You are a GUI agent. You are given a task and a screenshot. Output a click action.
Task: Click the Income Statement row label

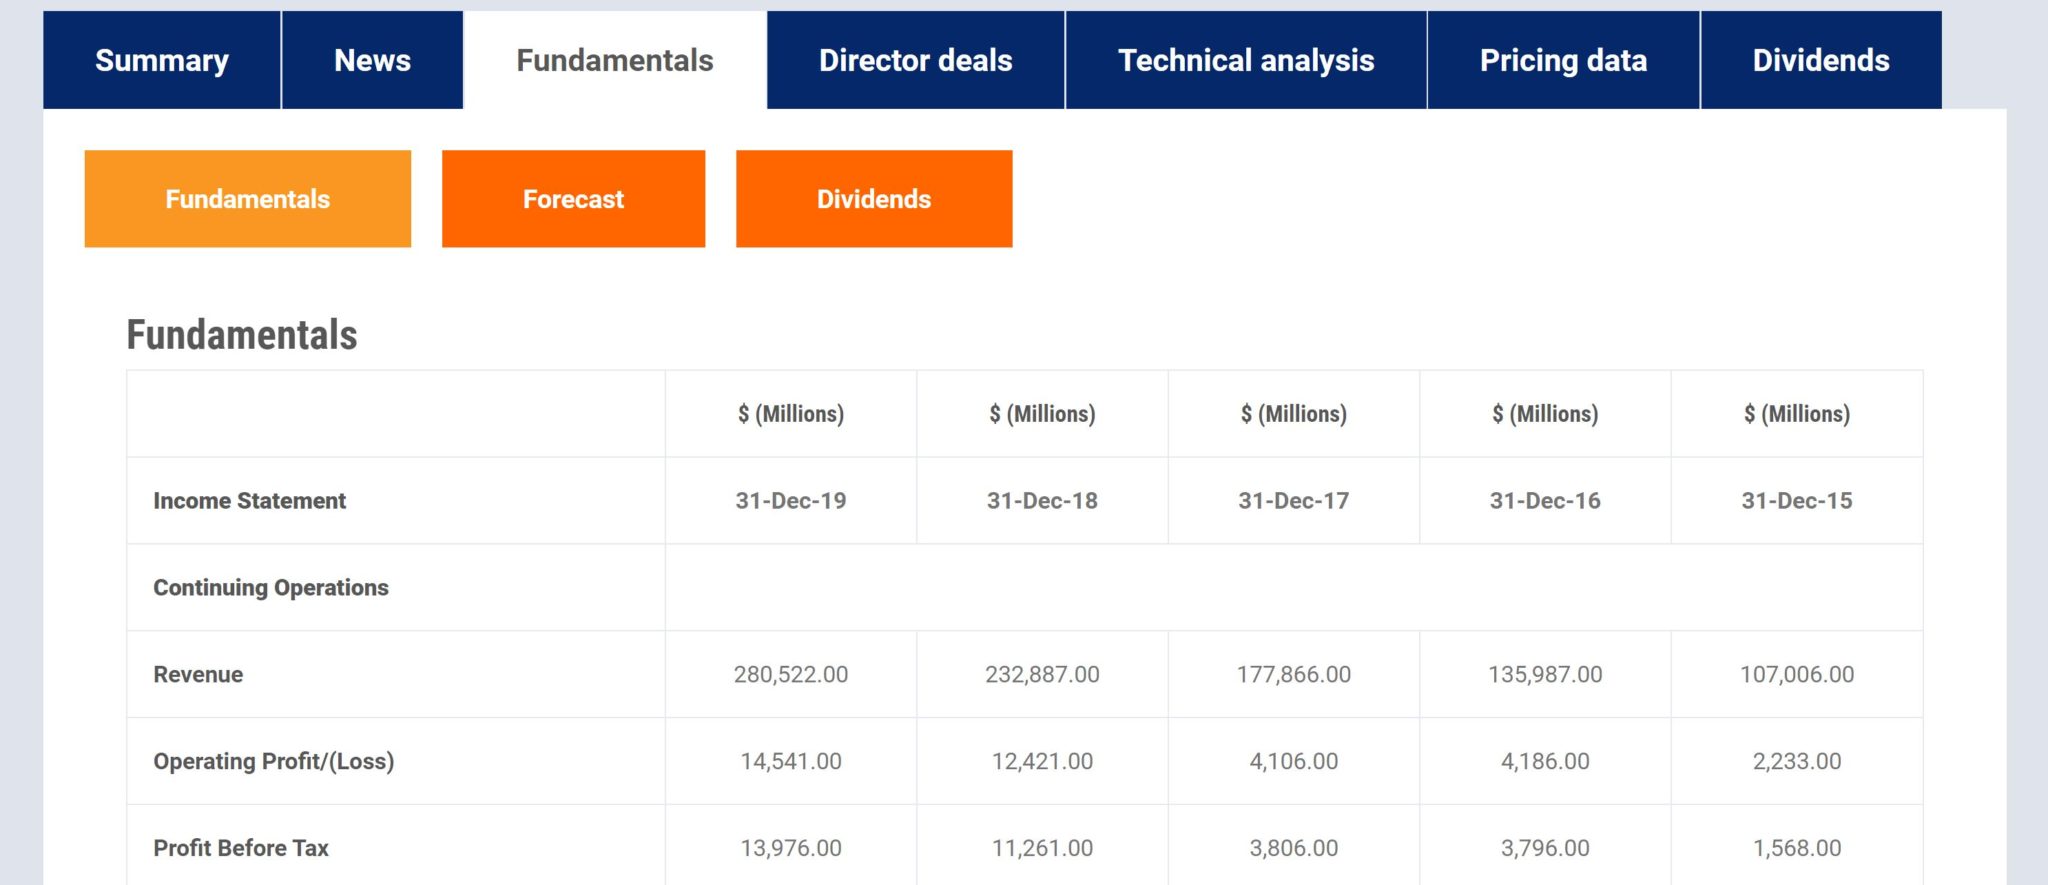click(x=249, y=501)
